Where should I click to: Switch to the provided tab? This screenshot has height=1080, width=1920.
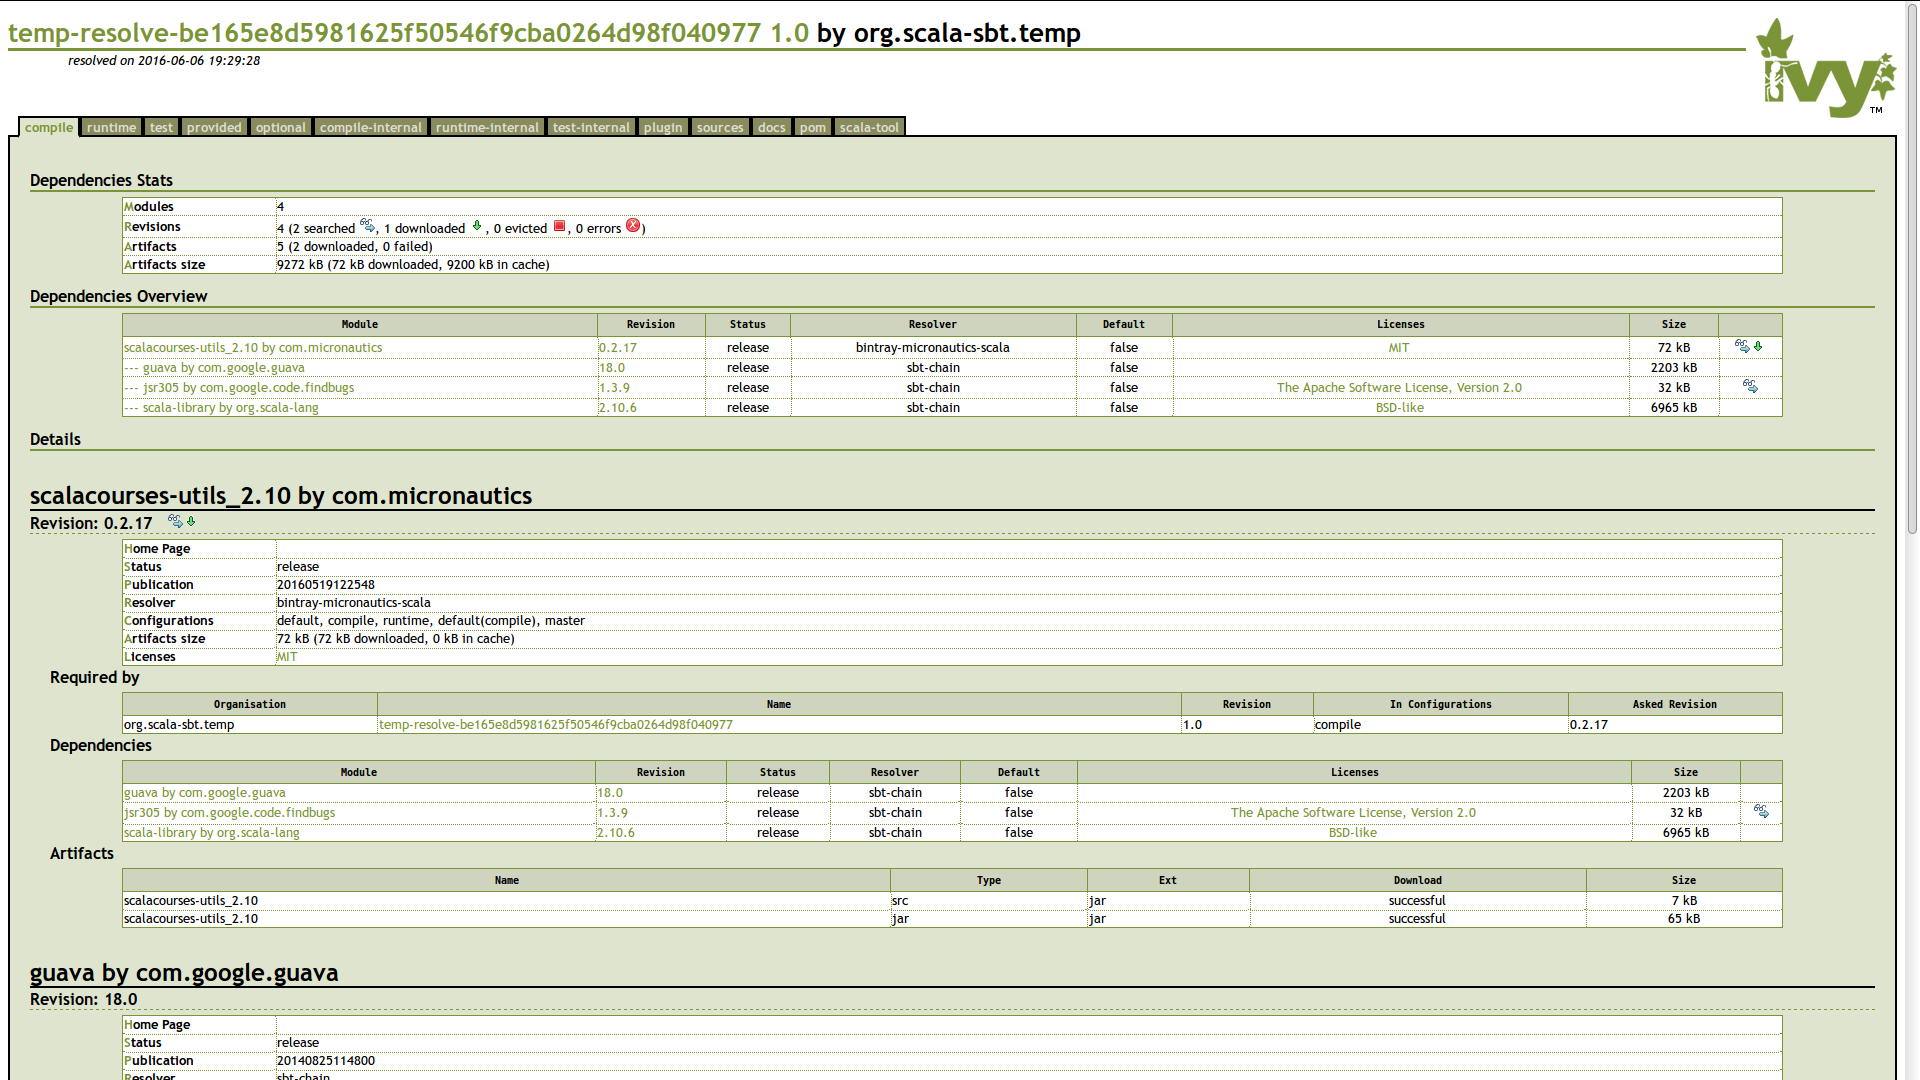(214, 127)
